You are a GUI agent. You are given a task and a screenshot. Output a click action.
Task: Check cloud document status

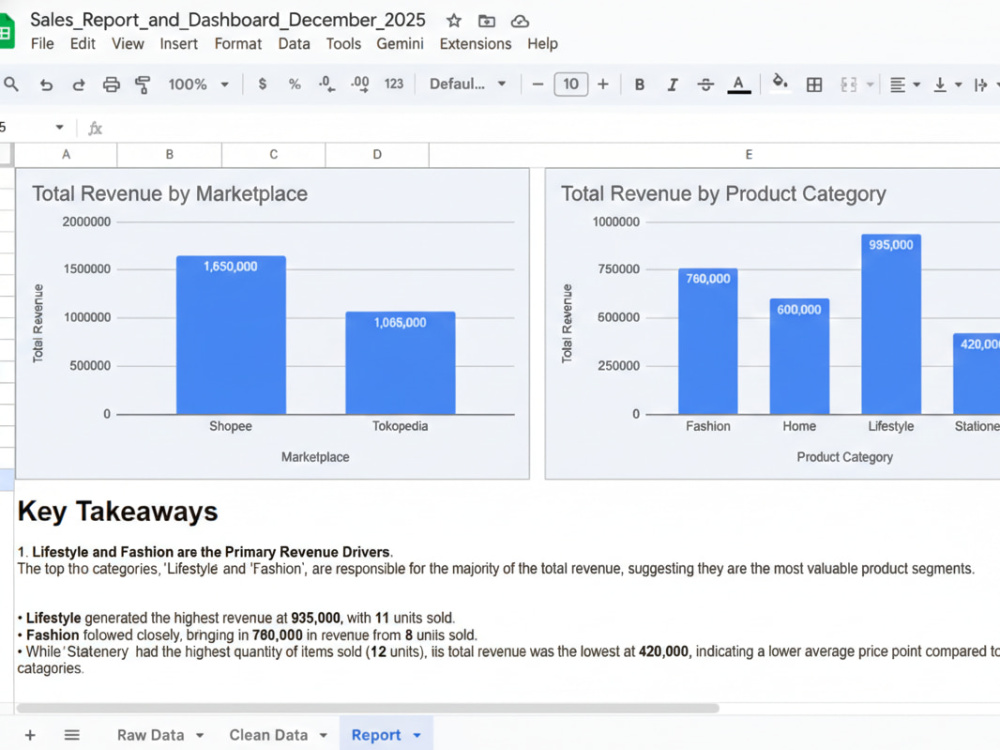520,21
